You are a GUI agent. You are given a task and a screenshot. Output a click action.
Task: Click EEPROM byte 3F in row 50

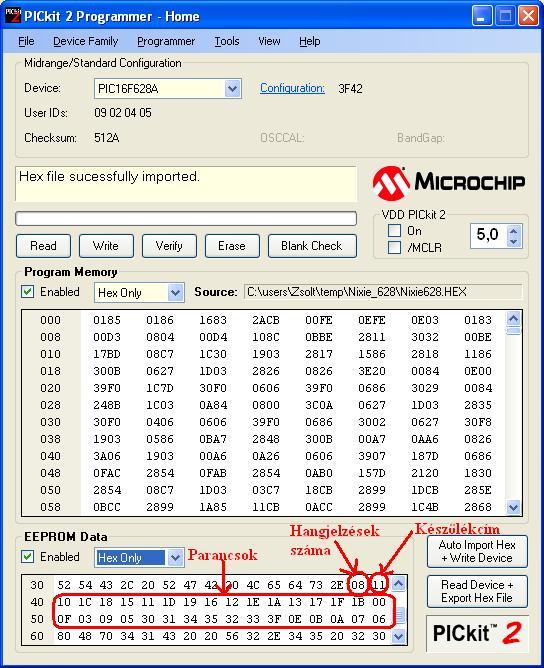point(274,619)
